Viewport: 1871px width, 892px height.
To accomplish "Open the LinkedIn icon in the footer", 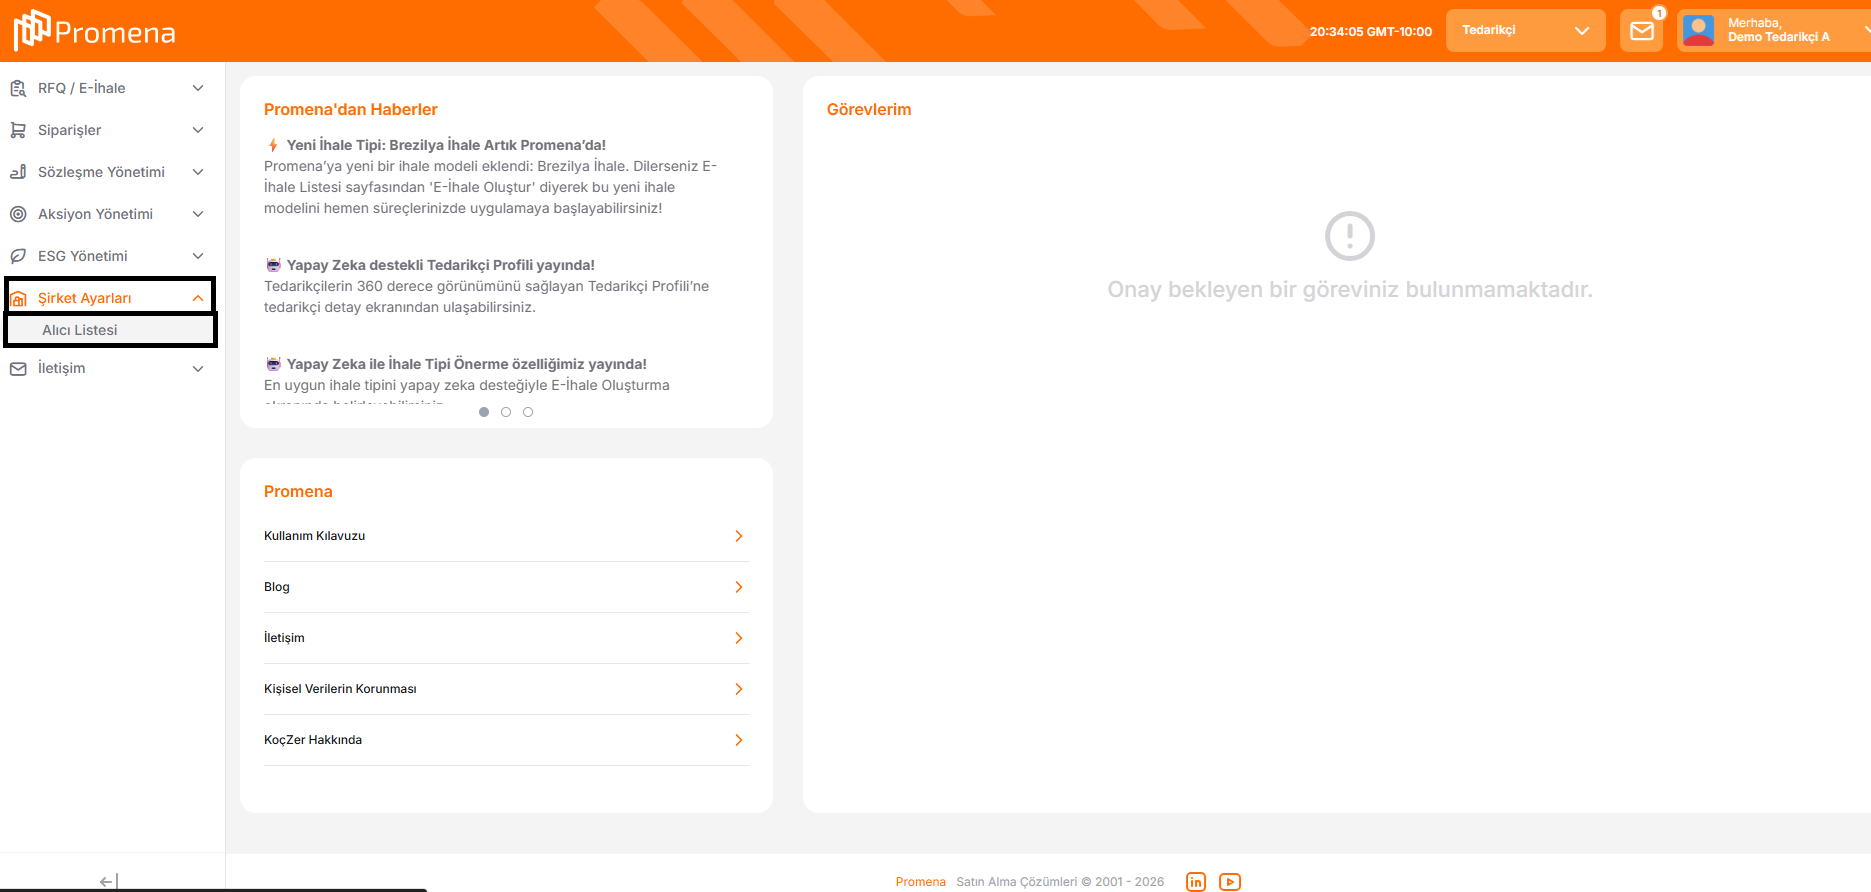I will click(x=1195, y=882).
